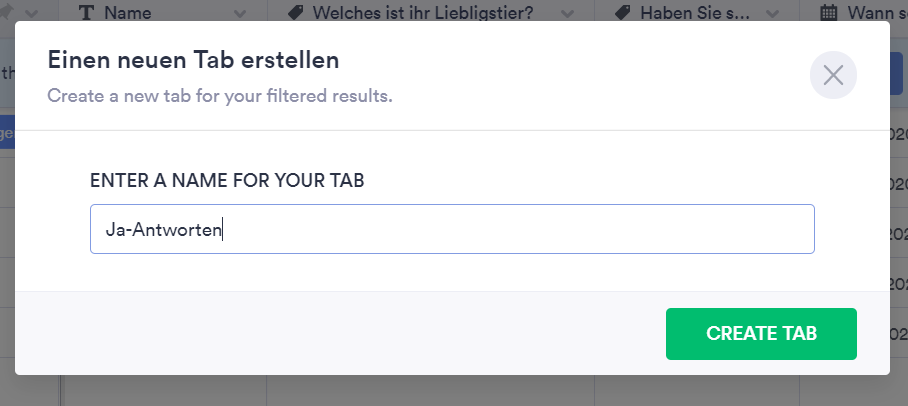Click calendar icon of the Wann column

click(828, 12)
